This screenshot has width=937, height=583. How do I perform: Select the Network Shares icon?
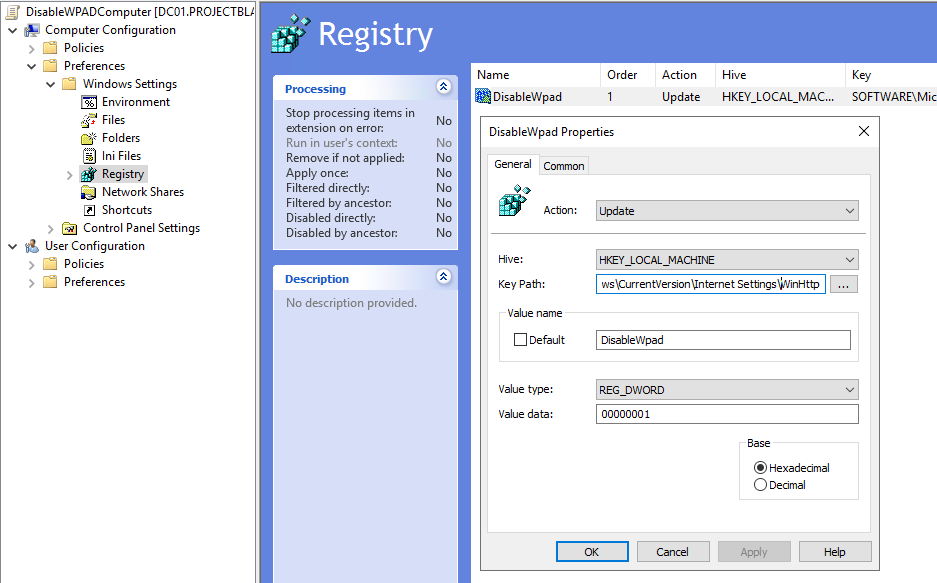pyautogui.click(x=88, y=191)
